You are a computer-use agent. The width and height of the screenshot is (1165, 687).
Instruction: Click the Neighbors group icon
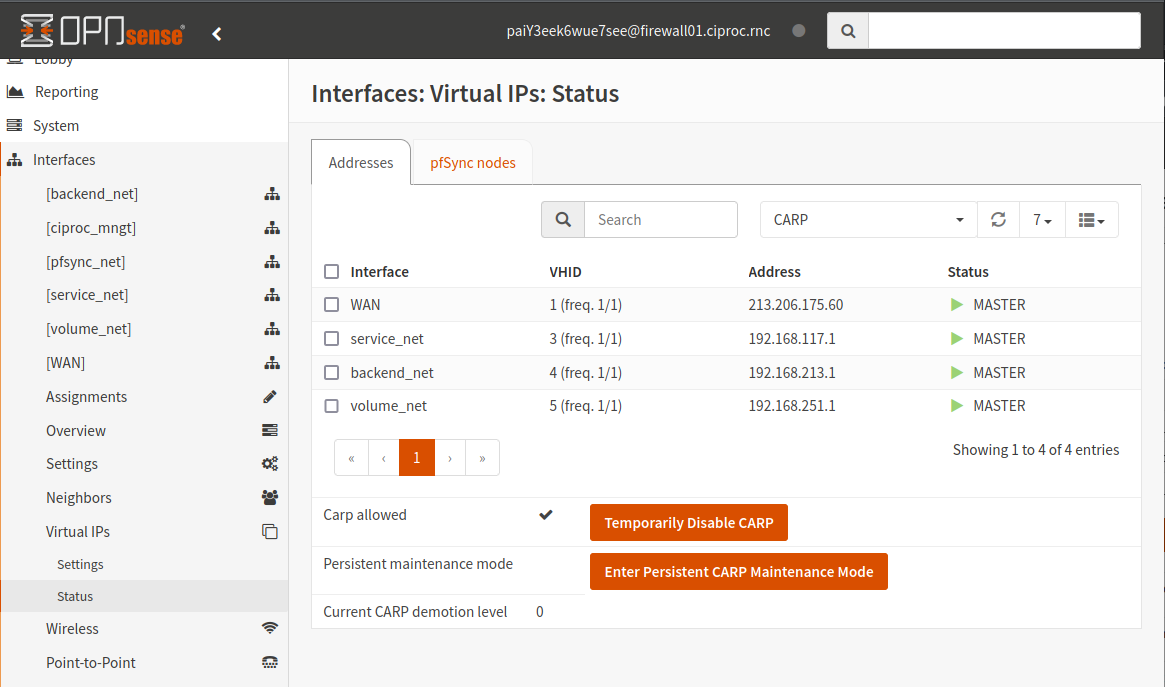coord(270,497)
